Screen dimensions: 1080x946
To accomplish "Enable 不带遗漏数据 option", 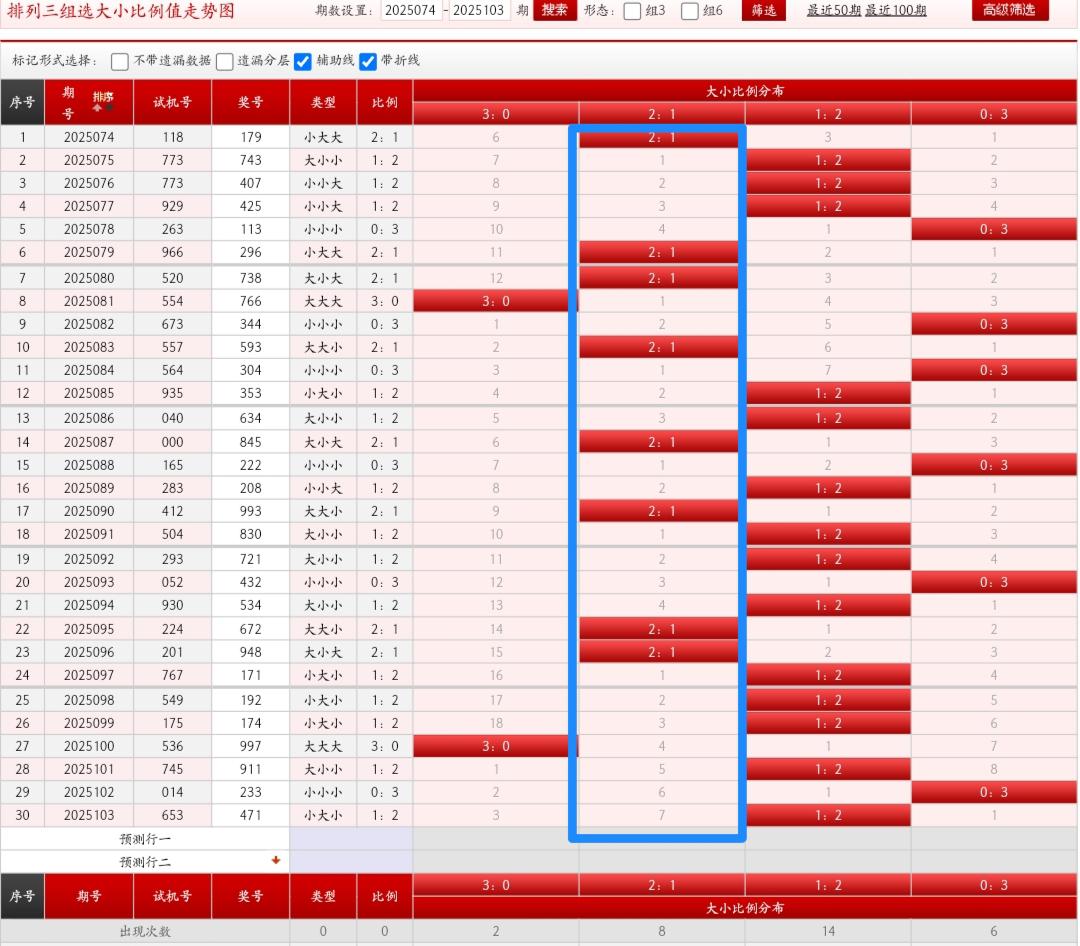I will coord(120,61).
